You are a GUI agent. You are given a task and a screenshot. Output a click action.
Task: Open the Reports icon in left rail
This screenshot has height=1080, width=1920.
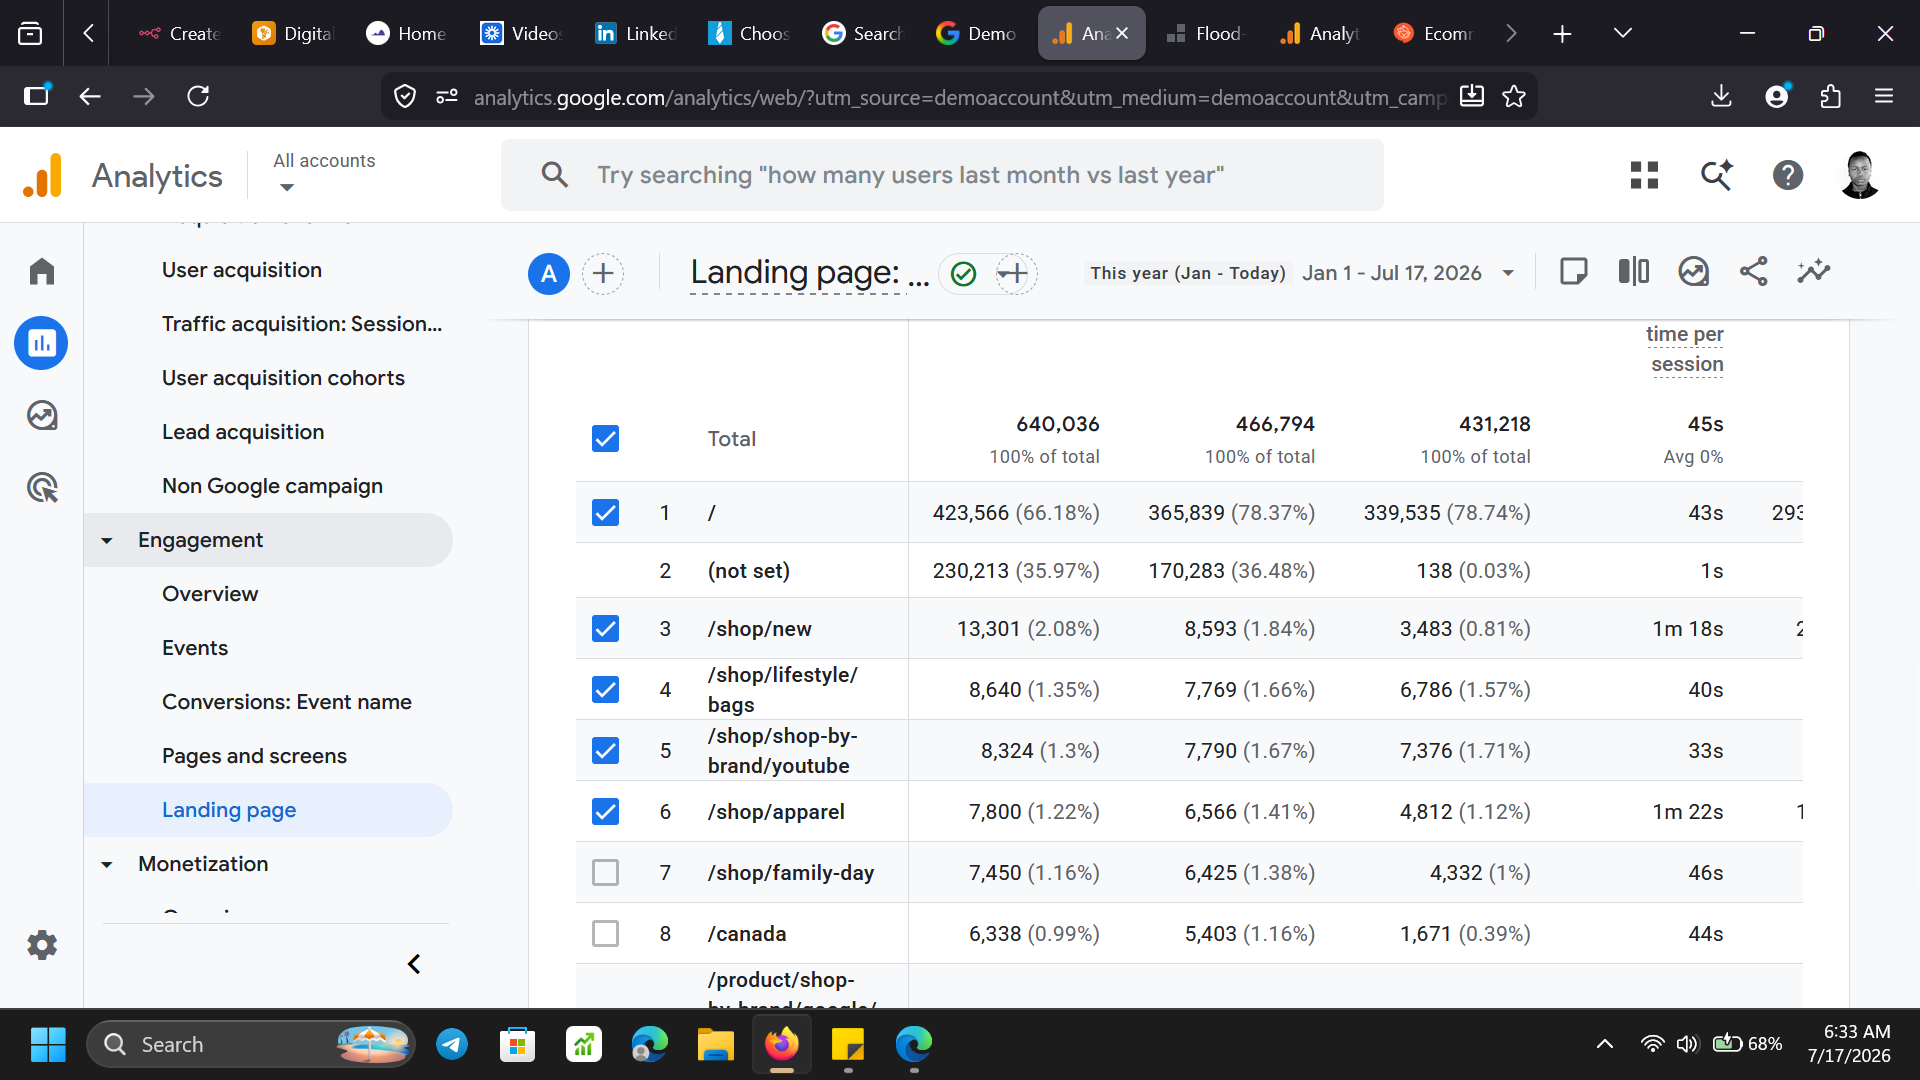pyautogui.click(x=42, y=343)
